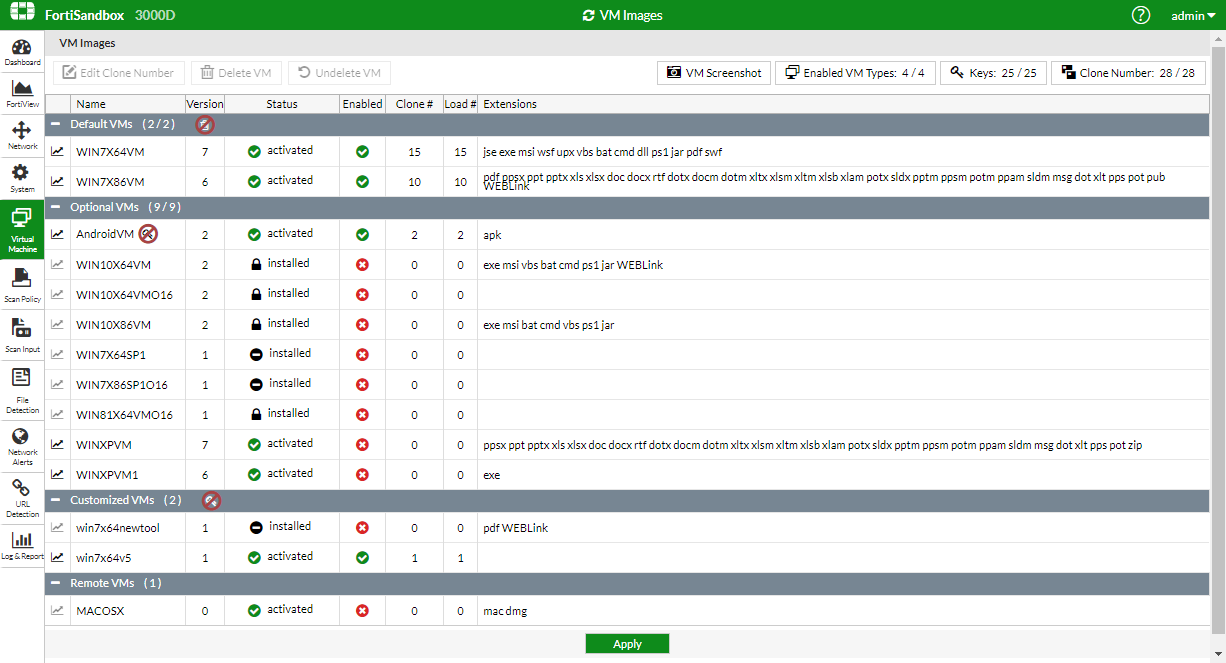1226x663 pixels.
Task: Click the help question mark icon
Action: (1141, 15)
